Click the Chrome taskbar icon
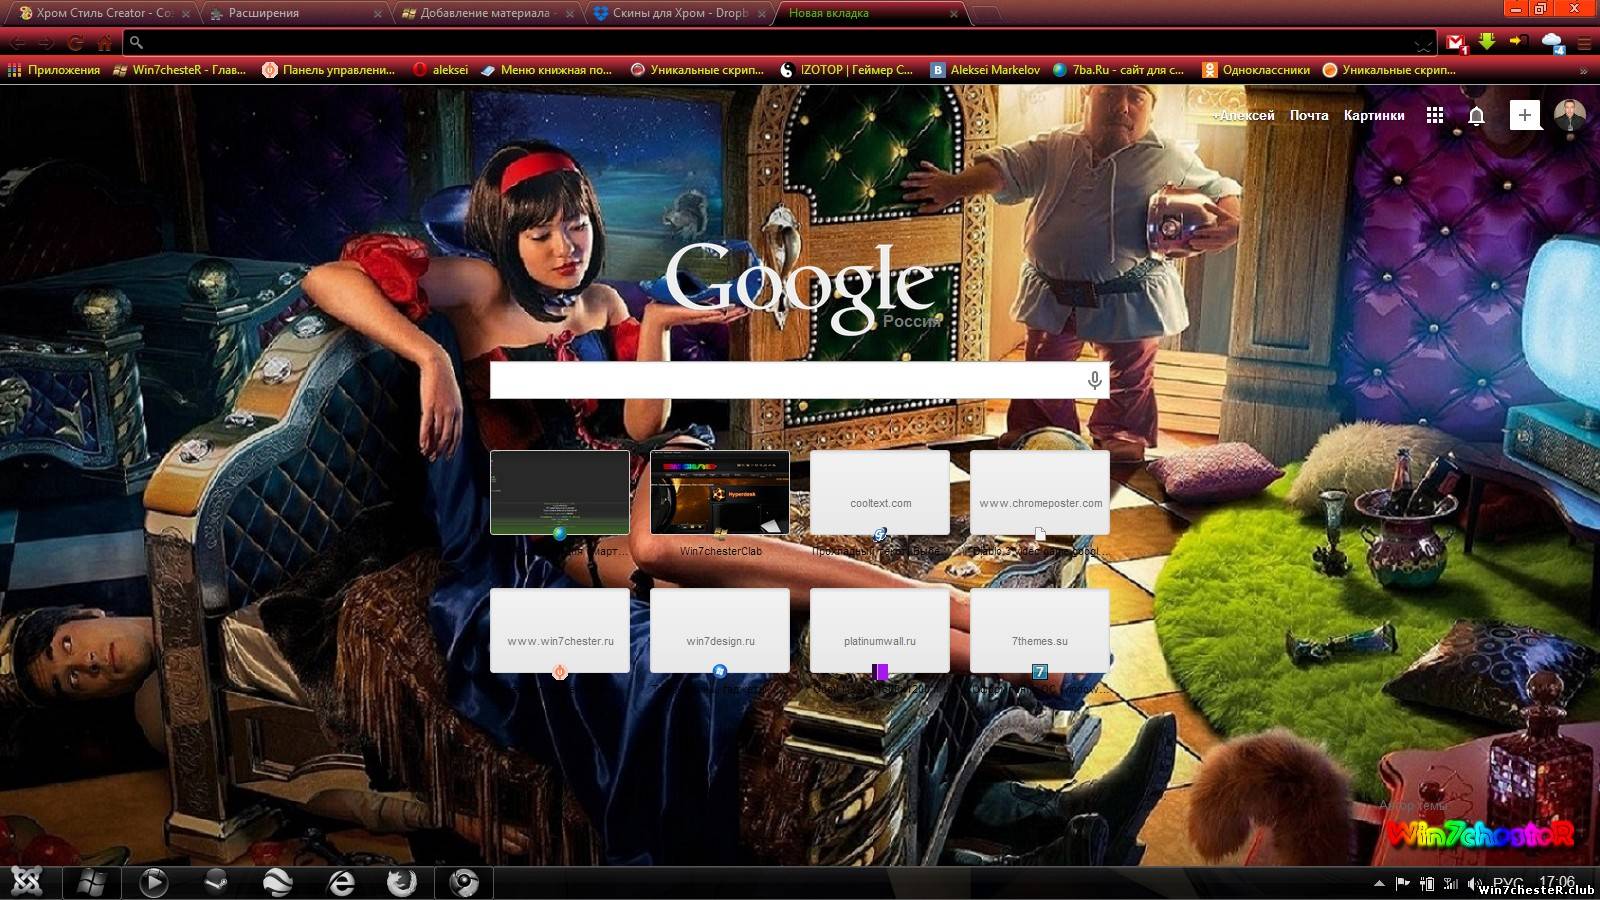 pyautogui.click(x=464, y=882)
